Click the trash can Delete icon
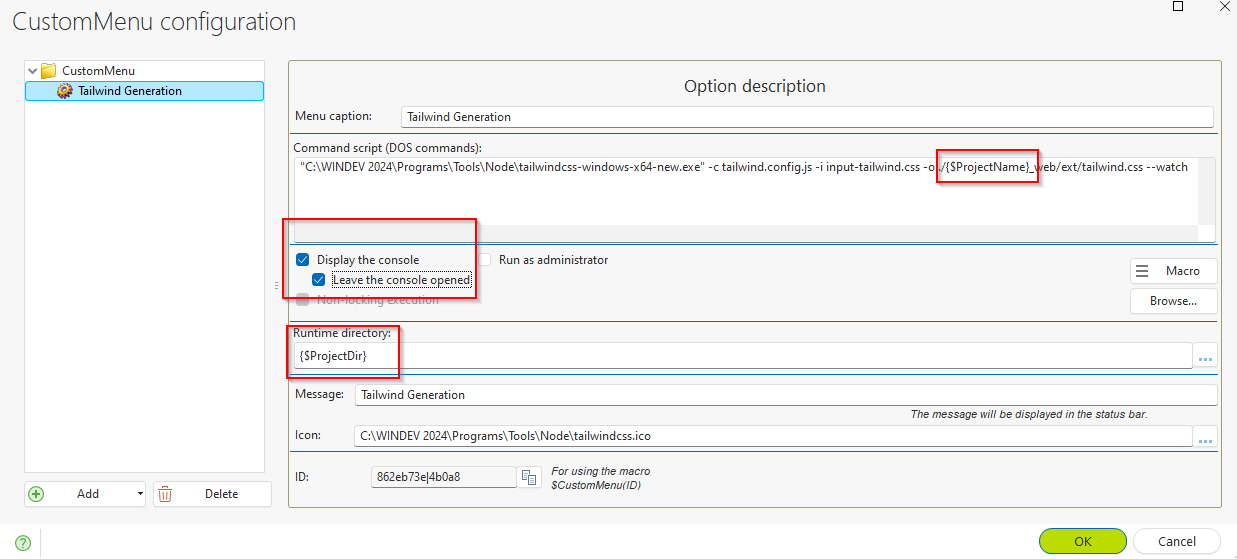 point(166,494)
